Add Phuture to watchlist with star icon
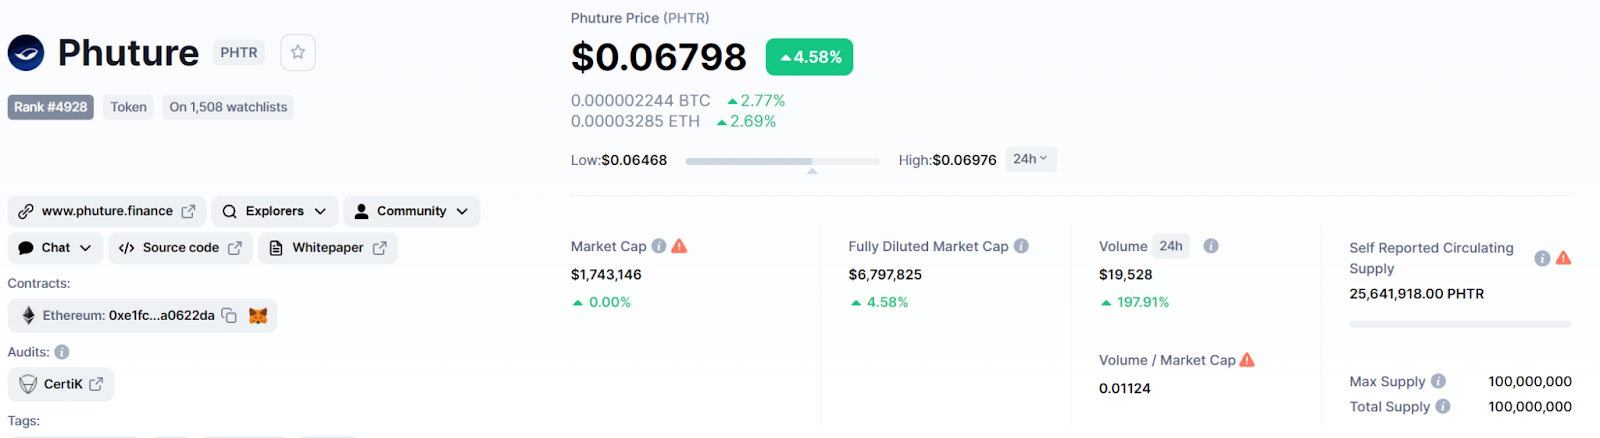The width and height of the screenshot is (1600, 438). pos(298,53)
